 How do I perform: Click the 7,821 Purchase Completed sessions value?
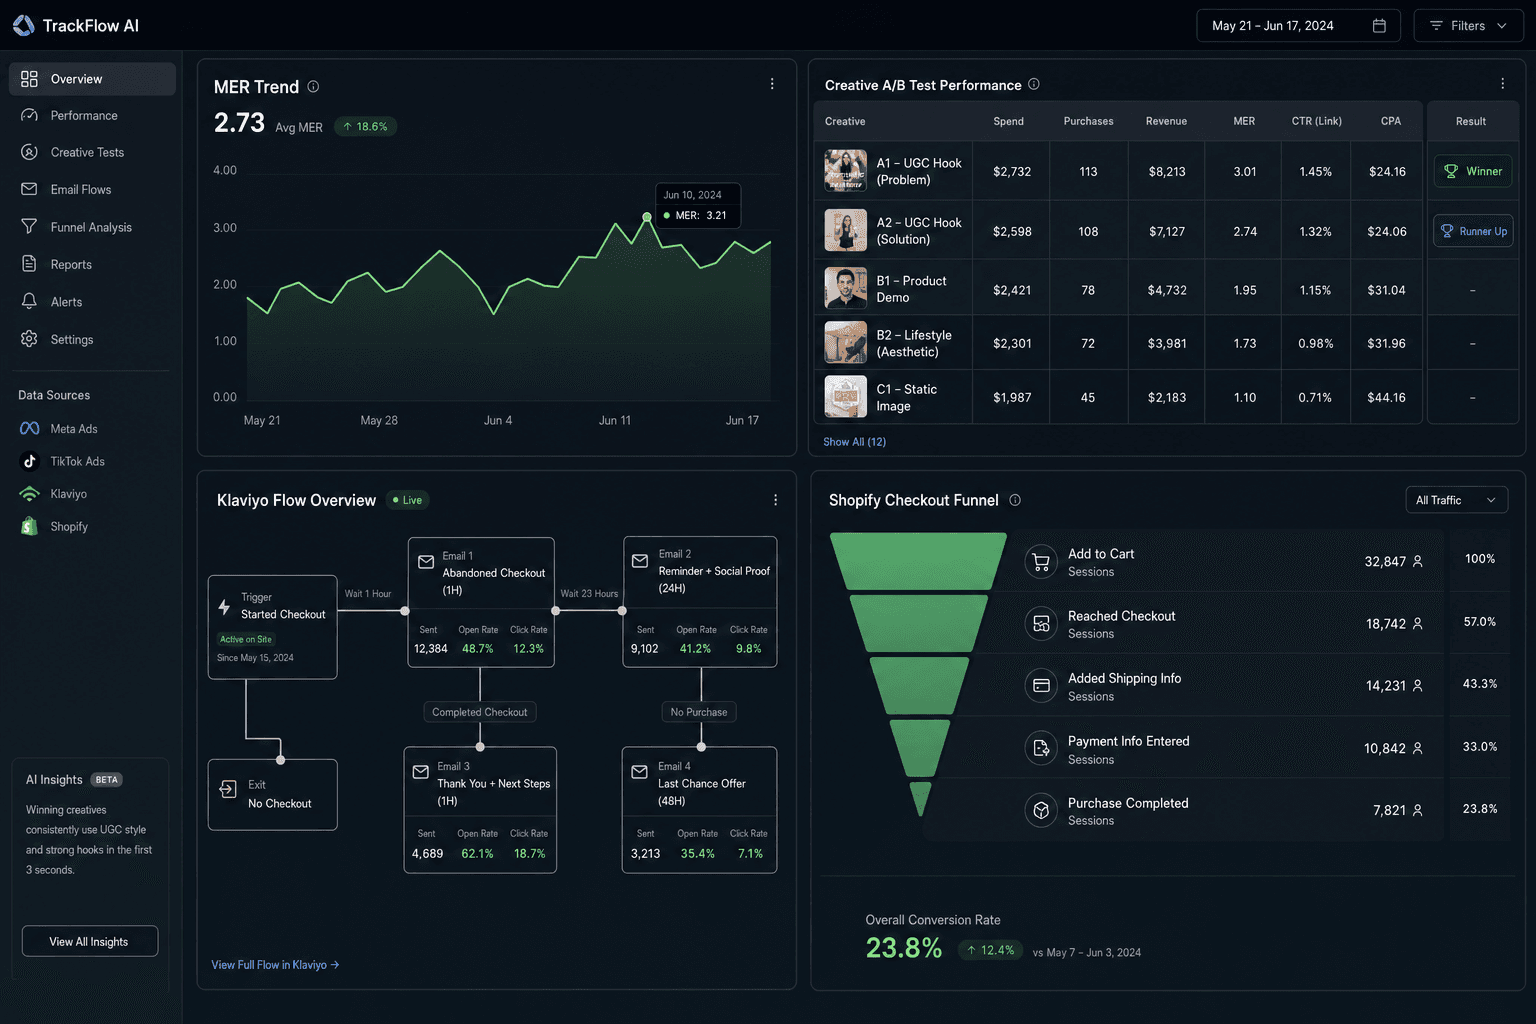pos(1389,810)
